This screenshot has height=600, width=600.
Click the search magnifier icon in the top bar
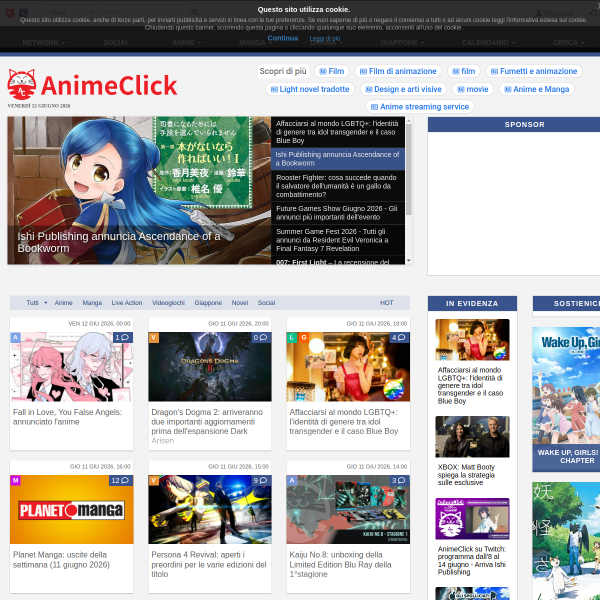pyautogui.click(x=195, y=12)
